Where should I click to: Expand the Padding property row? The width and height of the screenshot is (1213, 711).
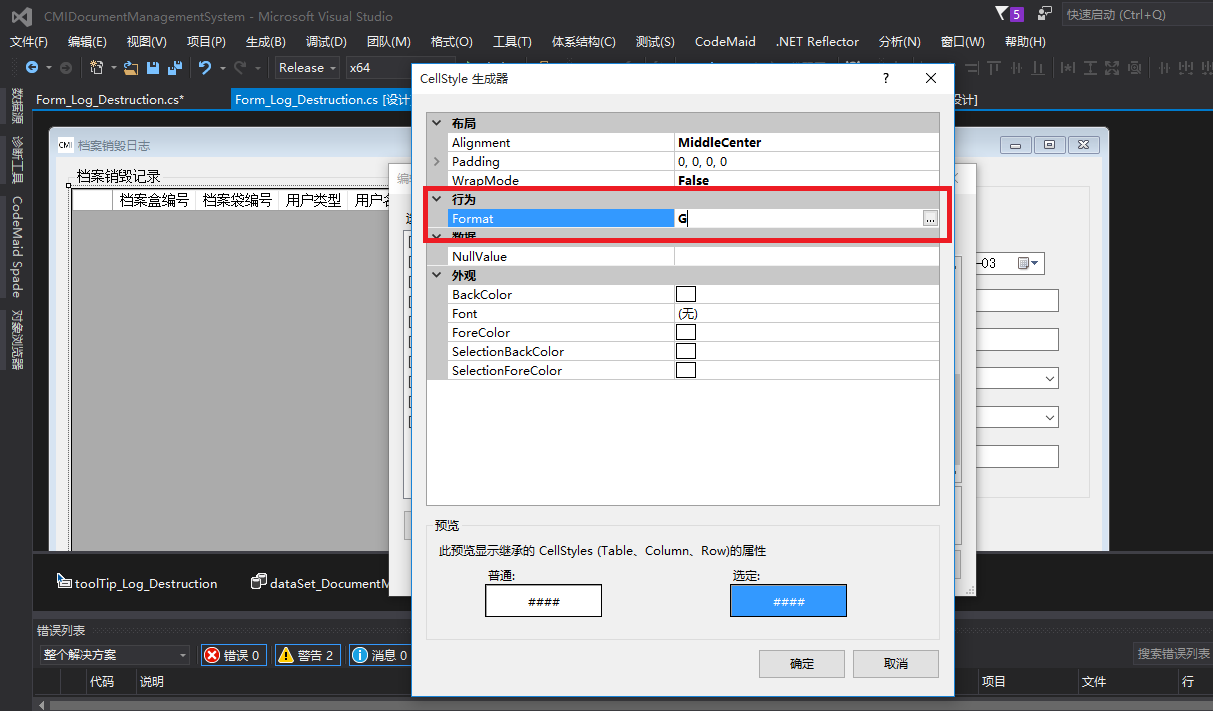coord(436,162)
